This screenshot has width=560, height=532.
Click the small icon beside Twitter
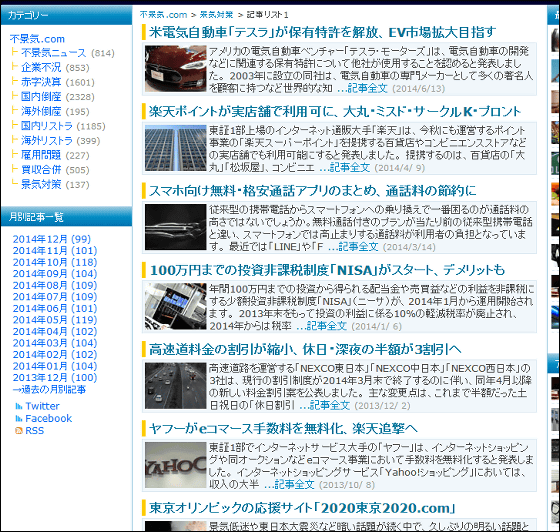[19, 406]
